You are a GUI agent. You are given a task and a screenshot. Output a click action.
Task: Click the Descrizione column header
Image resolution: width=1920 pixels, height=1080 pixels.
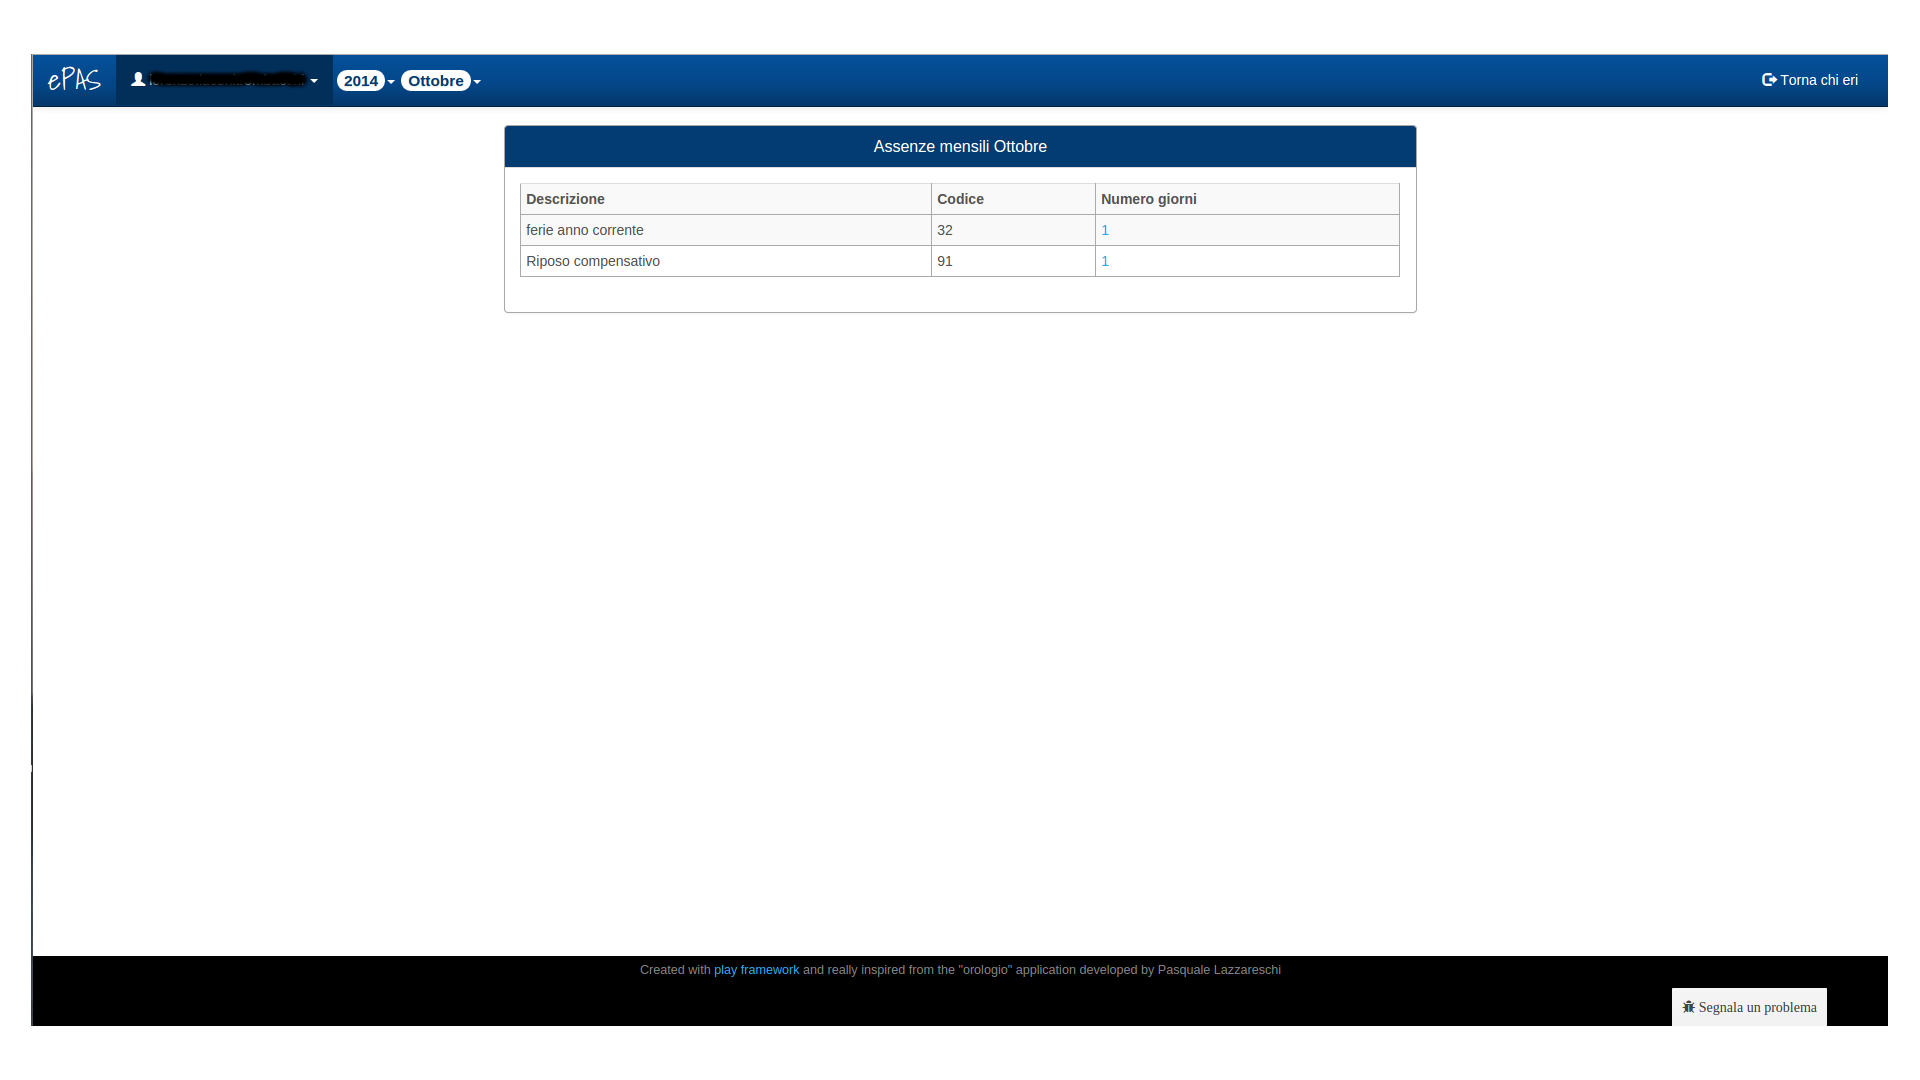(x=565, y=199)
